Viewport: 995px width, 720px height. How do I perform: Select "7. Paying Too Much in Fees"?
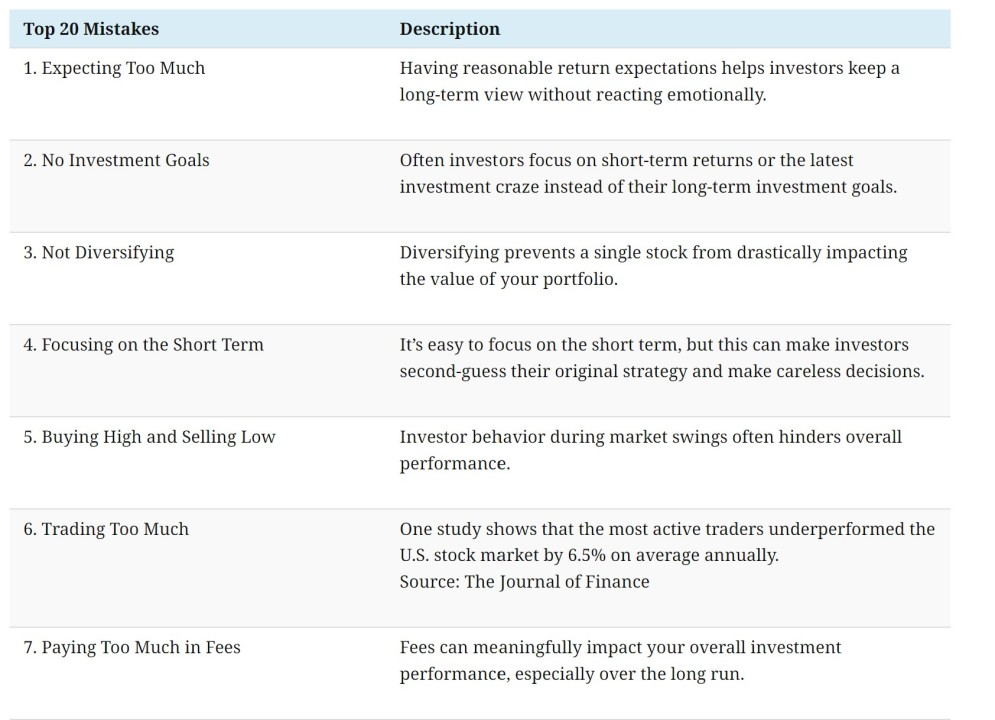tap(132, 647)
